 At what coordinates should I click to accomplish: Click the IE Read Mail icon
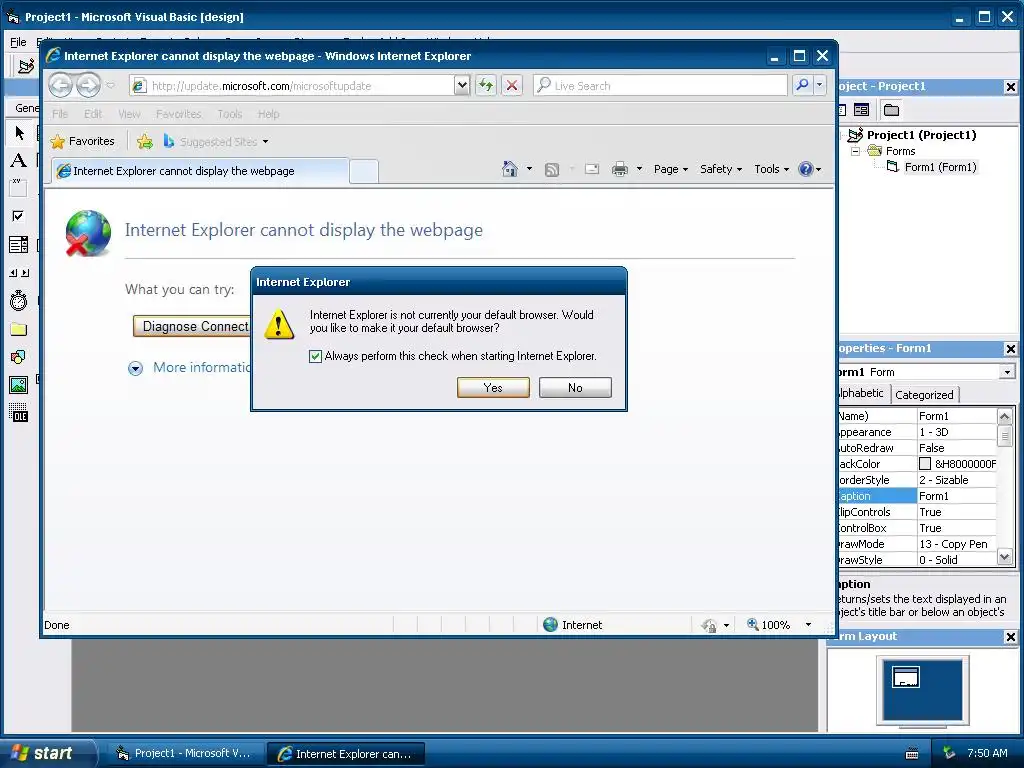(x=592, y=169)
